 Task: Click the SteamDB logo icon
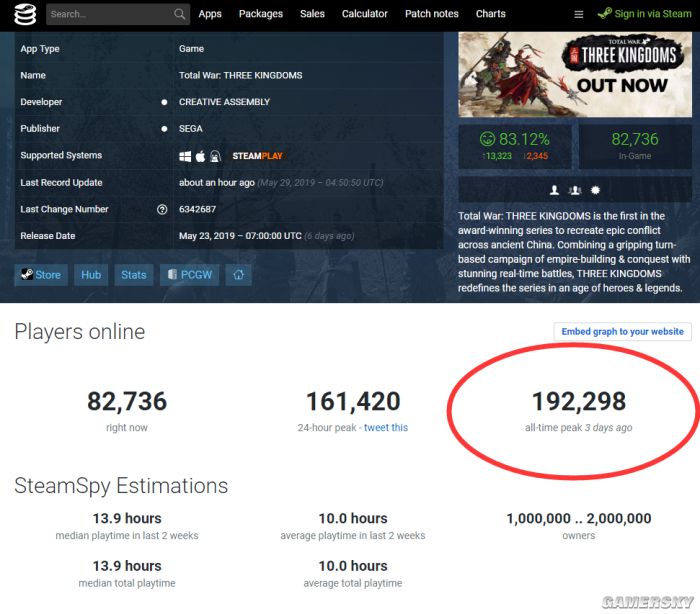(x=25, y=14)
